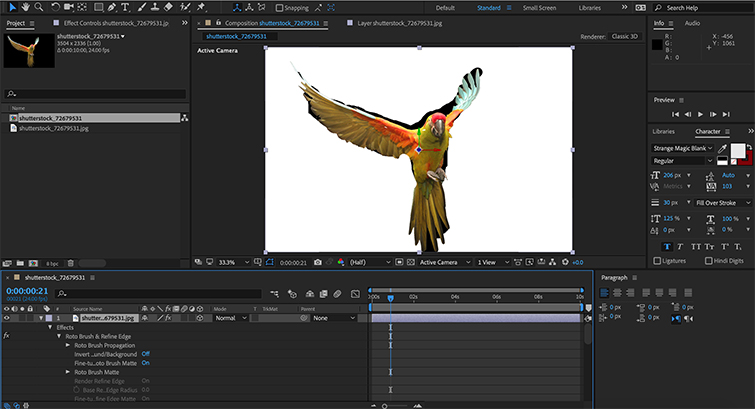
Task: Switch to the Small Screen workspace
Action: pyautogui.click(x=539, y=8)
